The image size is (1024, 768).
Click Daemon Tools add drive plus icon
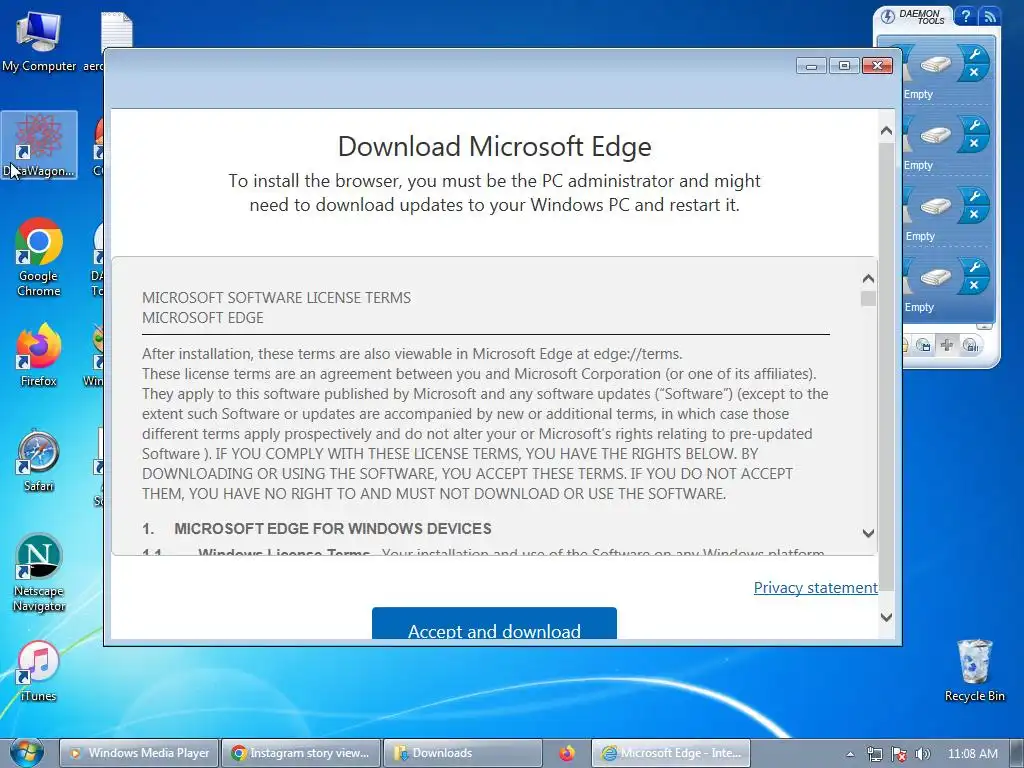click(x=946, y=344)
